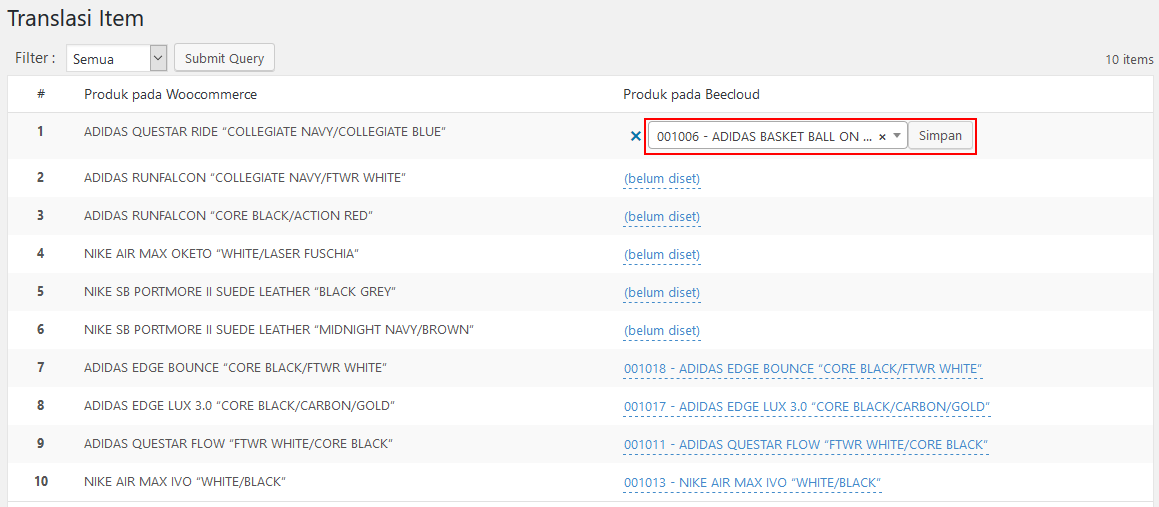This screenshot has width=1159, height=507.
Task: Open the 001017 - ADIDAS EDGE LUX 3.0 link
Action: click(806, 407)
